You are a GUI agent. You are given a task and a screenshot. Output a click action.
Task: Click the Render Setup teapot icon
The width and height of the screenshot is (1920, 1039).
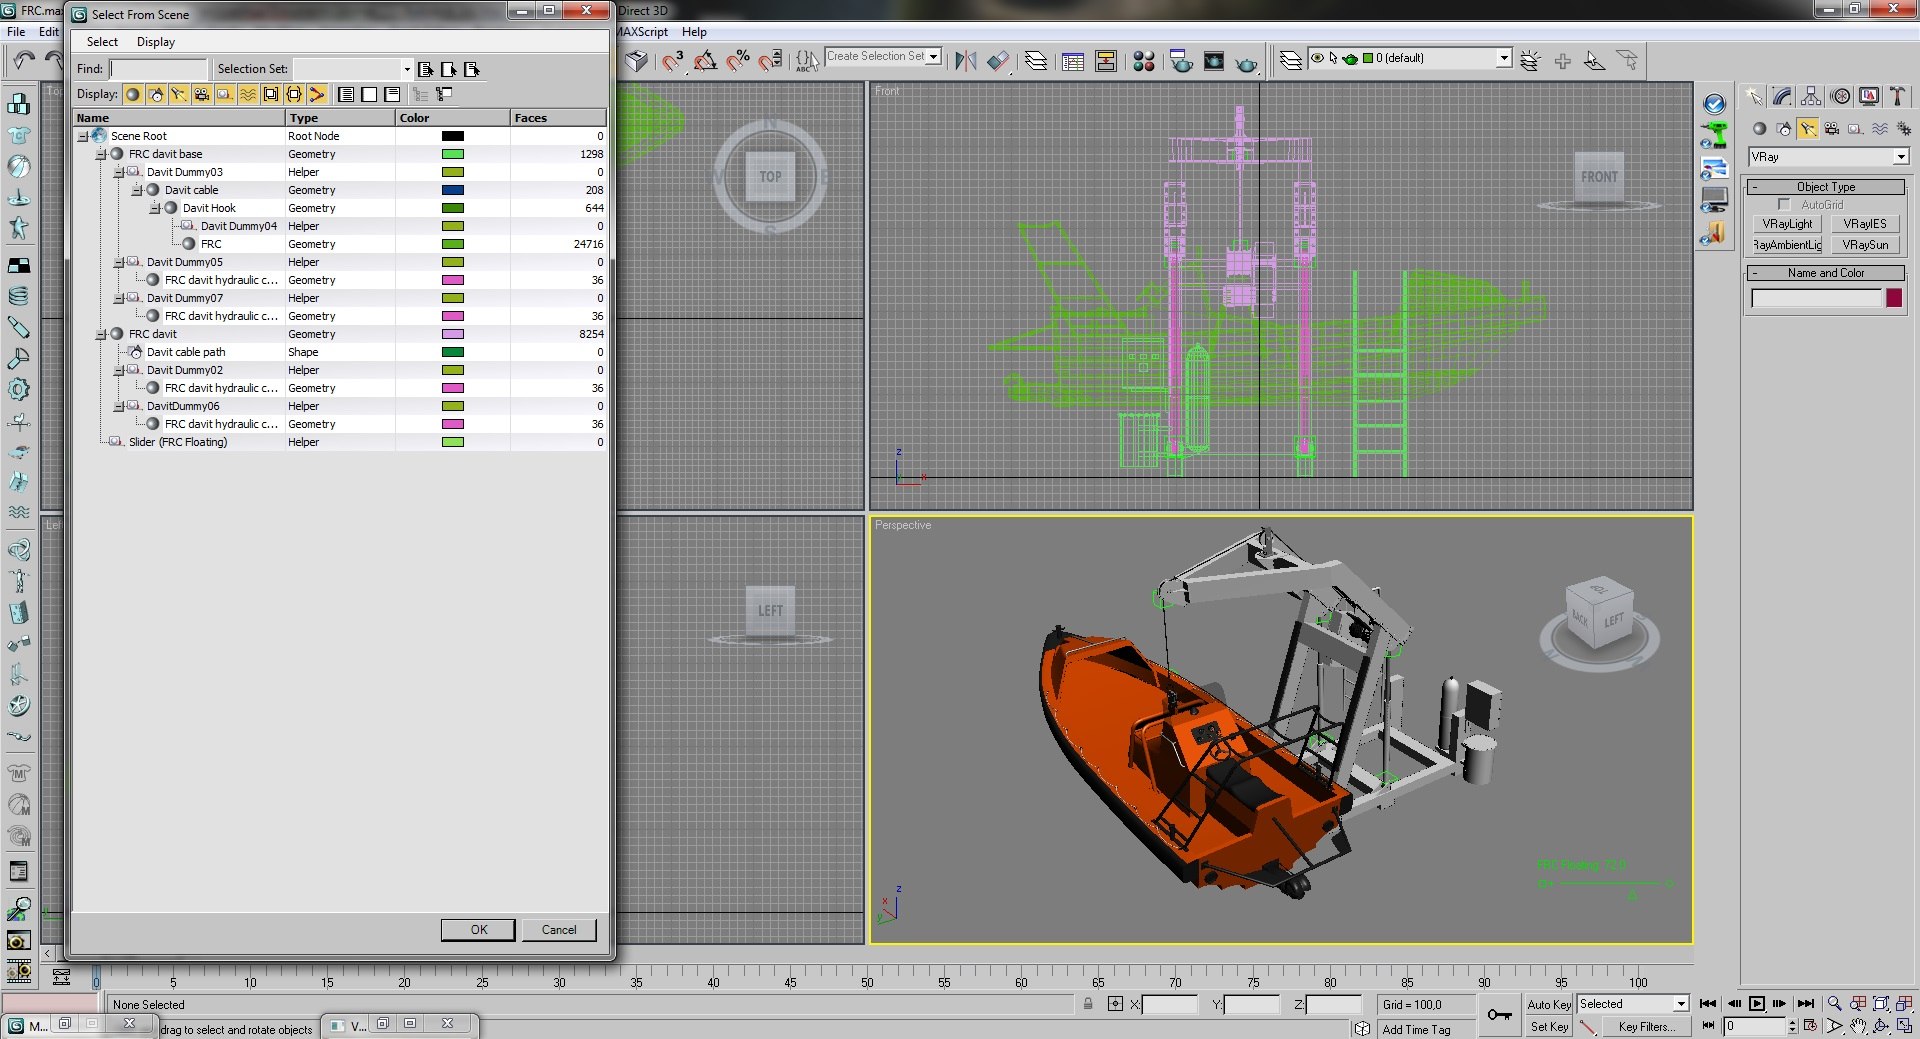[1181, 61]
